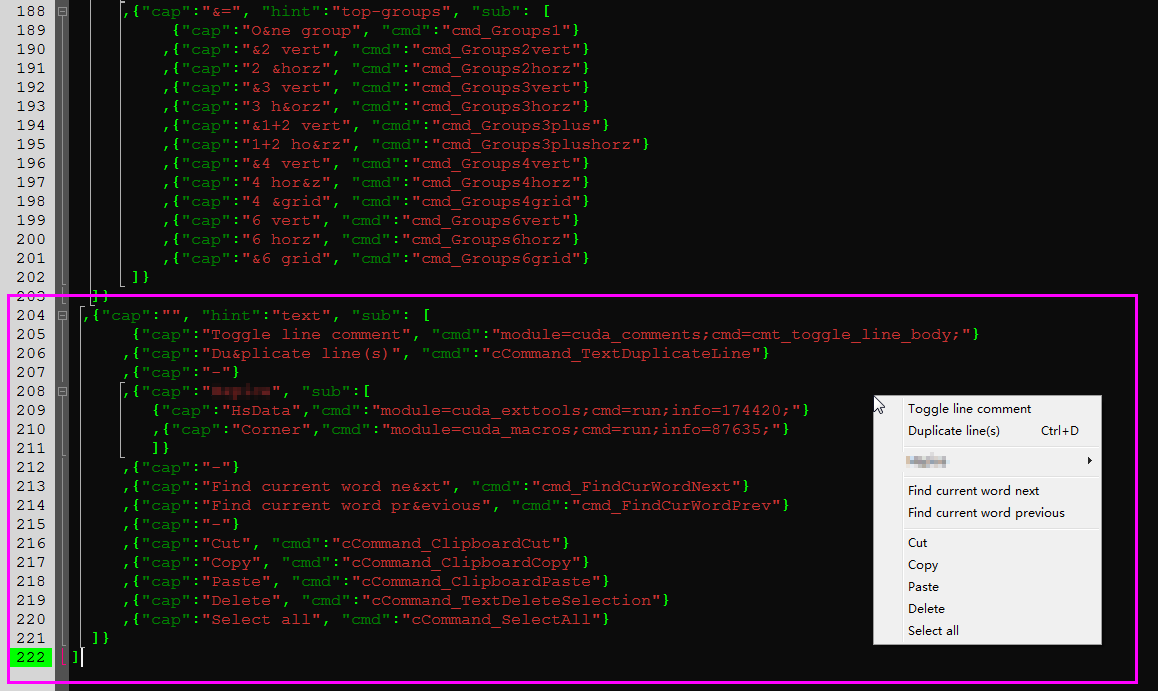Click the cCommand_TextDuplicateLine string in code
This screenshot has height=691, width=1158.
pyautogui.click(x=622, y=354)
